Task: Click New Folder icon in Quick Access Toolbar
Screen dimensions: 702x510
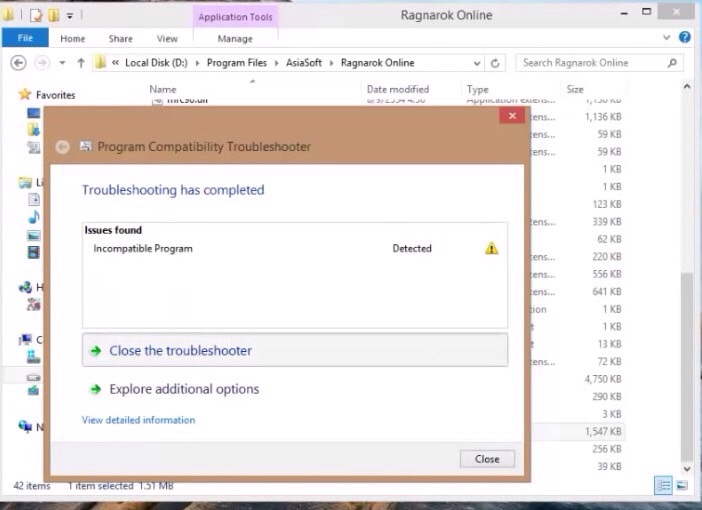Action: (54, 15)
